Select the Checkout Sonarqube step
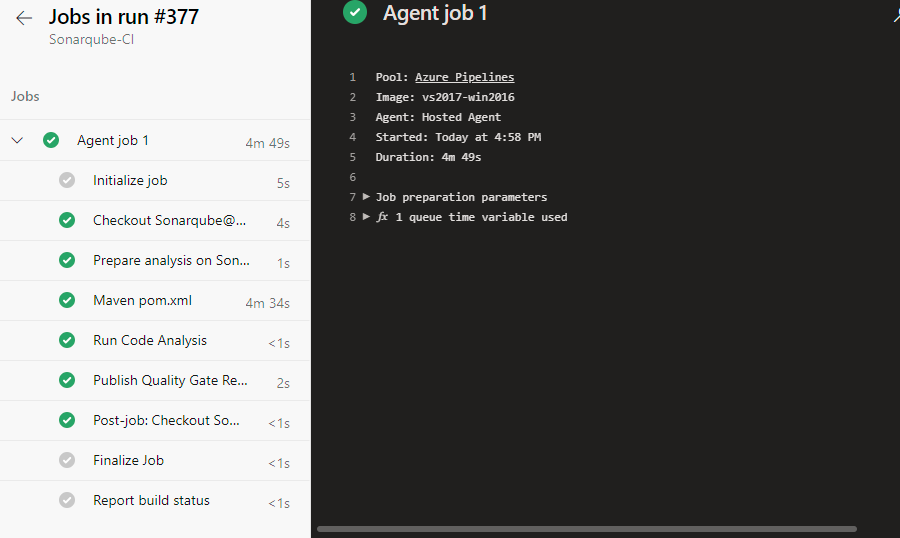 [x=169, y=221]
